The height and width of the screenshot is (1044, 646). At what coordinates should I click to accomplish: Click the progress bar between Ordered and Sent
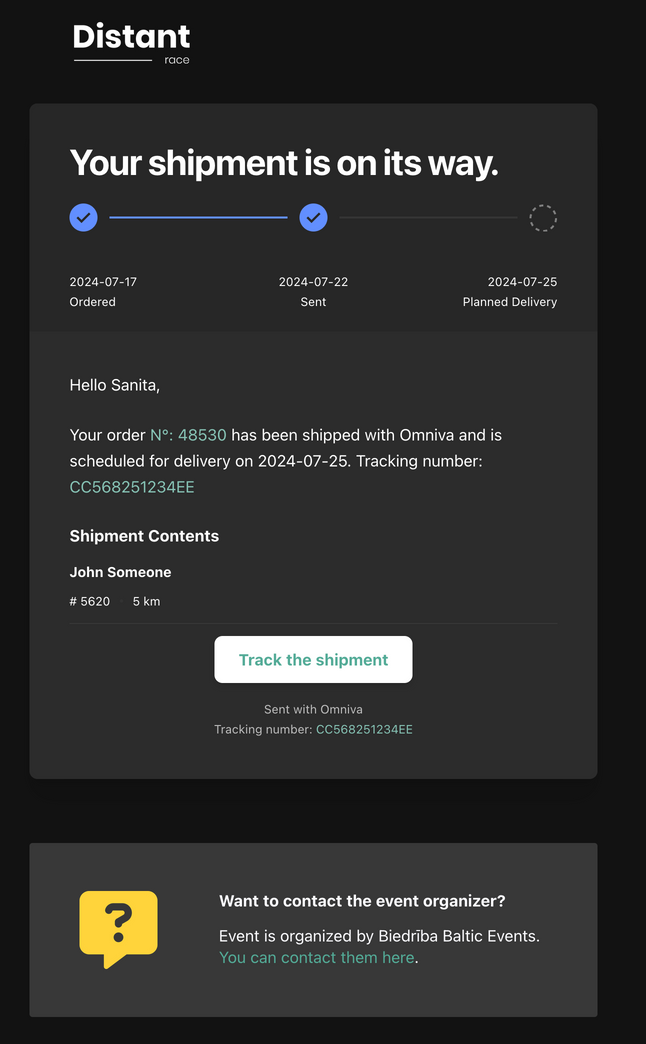[198, 217]
